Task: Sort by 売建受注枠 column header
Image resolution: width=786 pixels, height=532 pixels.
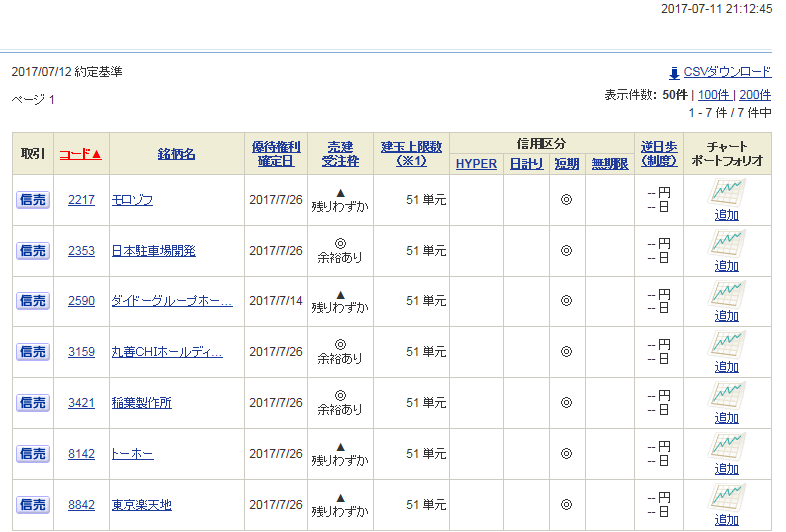Action: (x=340, y=154)
